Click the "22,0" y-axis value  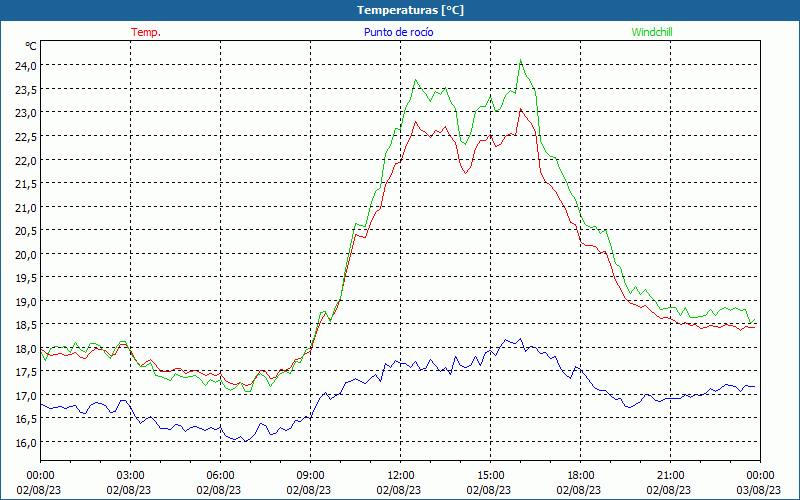click(26, 160)
